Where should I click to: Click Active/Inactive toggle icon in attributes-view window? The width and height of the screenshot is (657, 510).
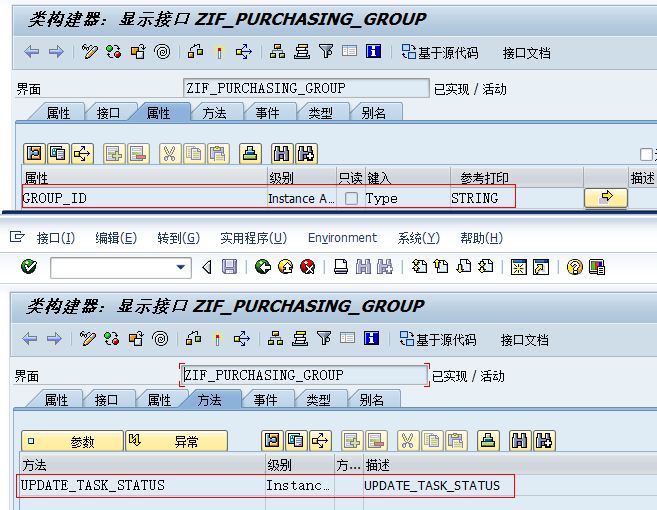click(114, 52)
